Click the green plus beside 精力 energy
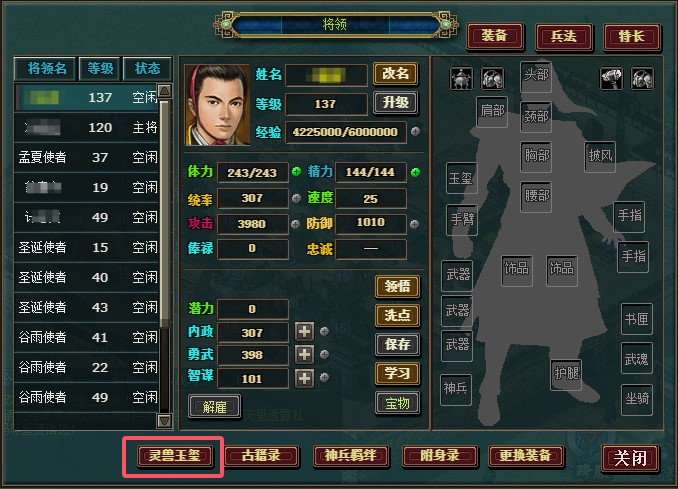The width and height of the screenshot is (678, 489). [415, 173]
